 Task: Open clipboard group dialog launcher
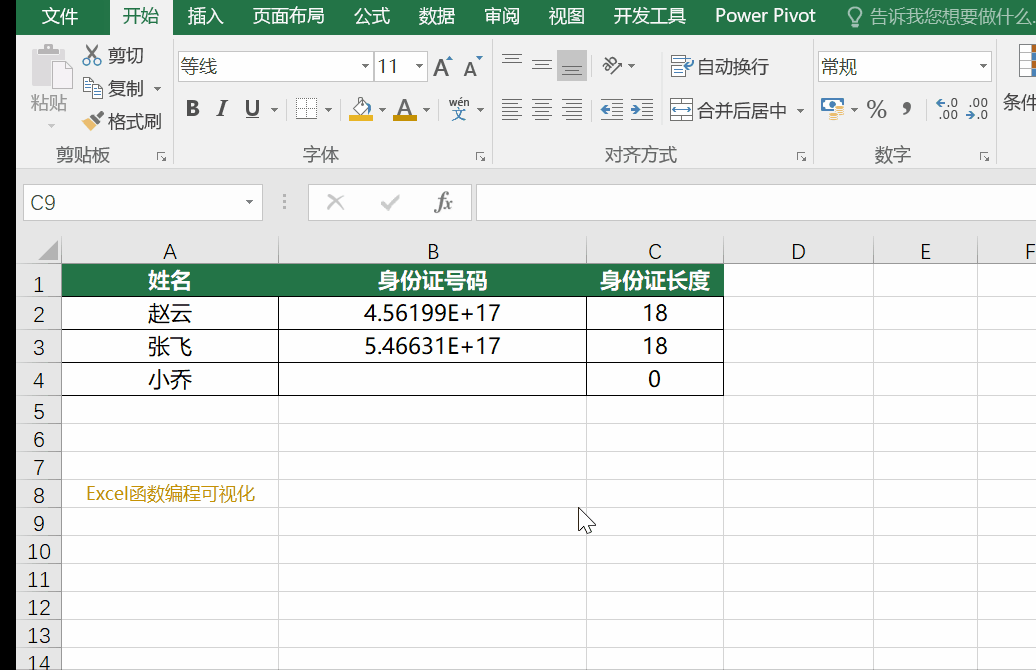(x=161, y=157)
